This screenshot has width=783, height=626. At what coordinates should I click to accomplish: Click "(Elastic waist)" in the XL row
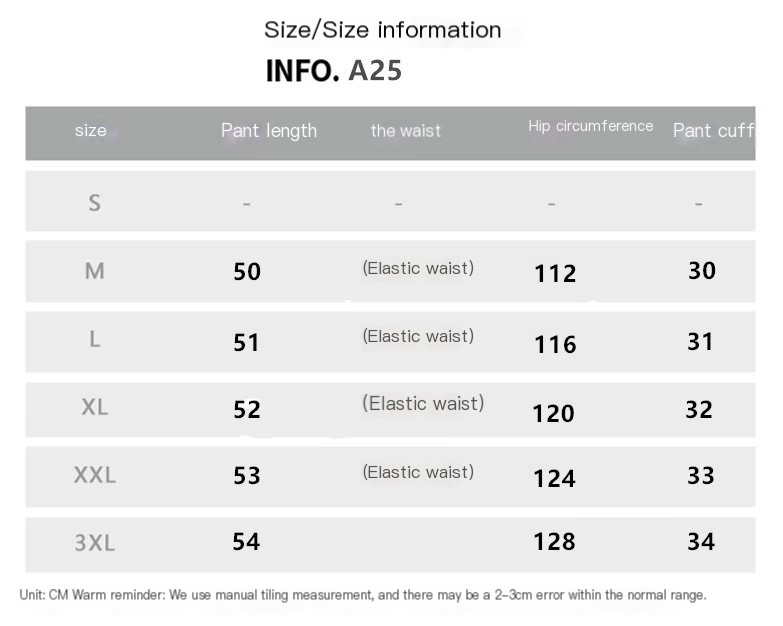(422, 403)
